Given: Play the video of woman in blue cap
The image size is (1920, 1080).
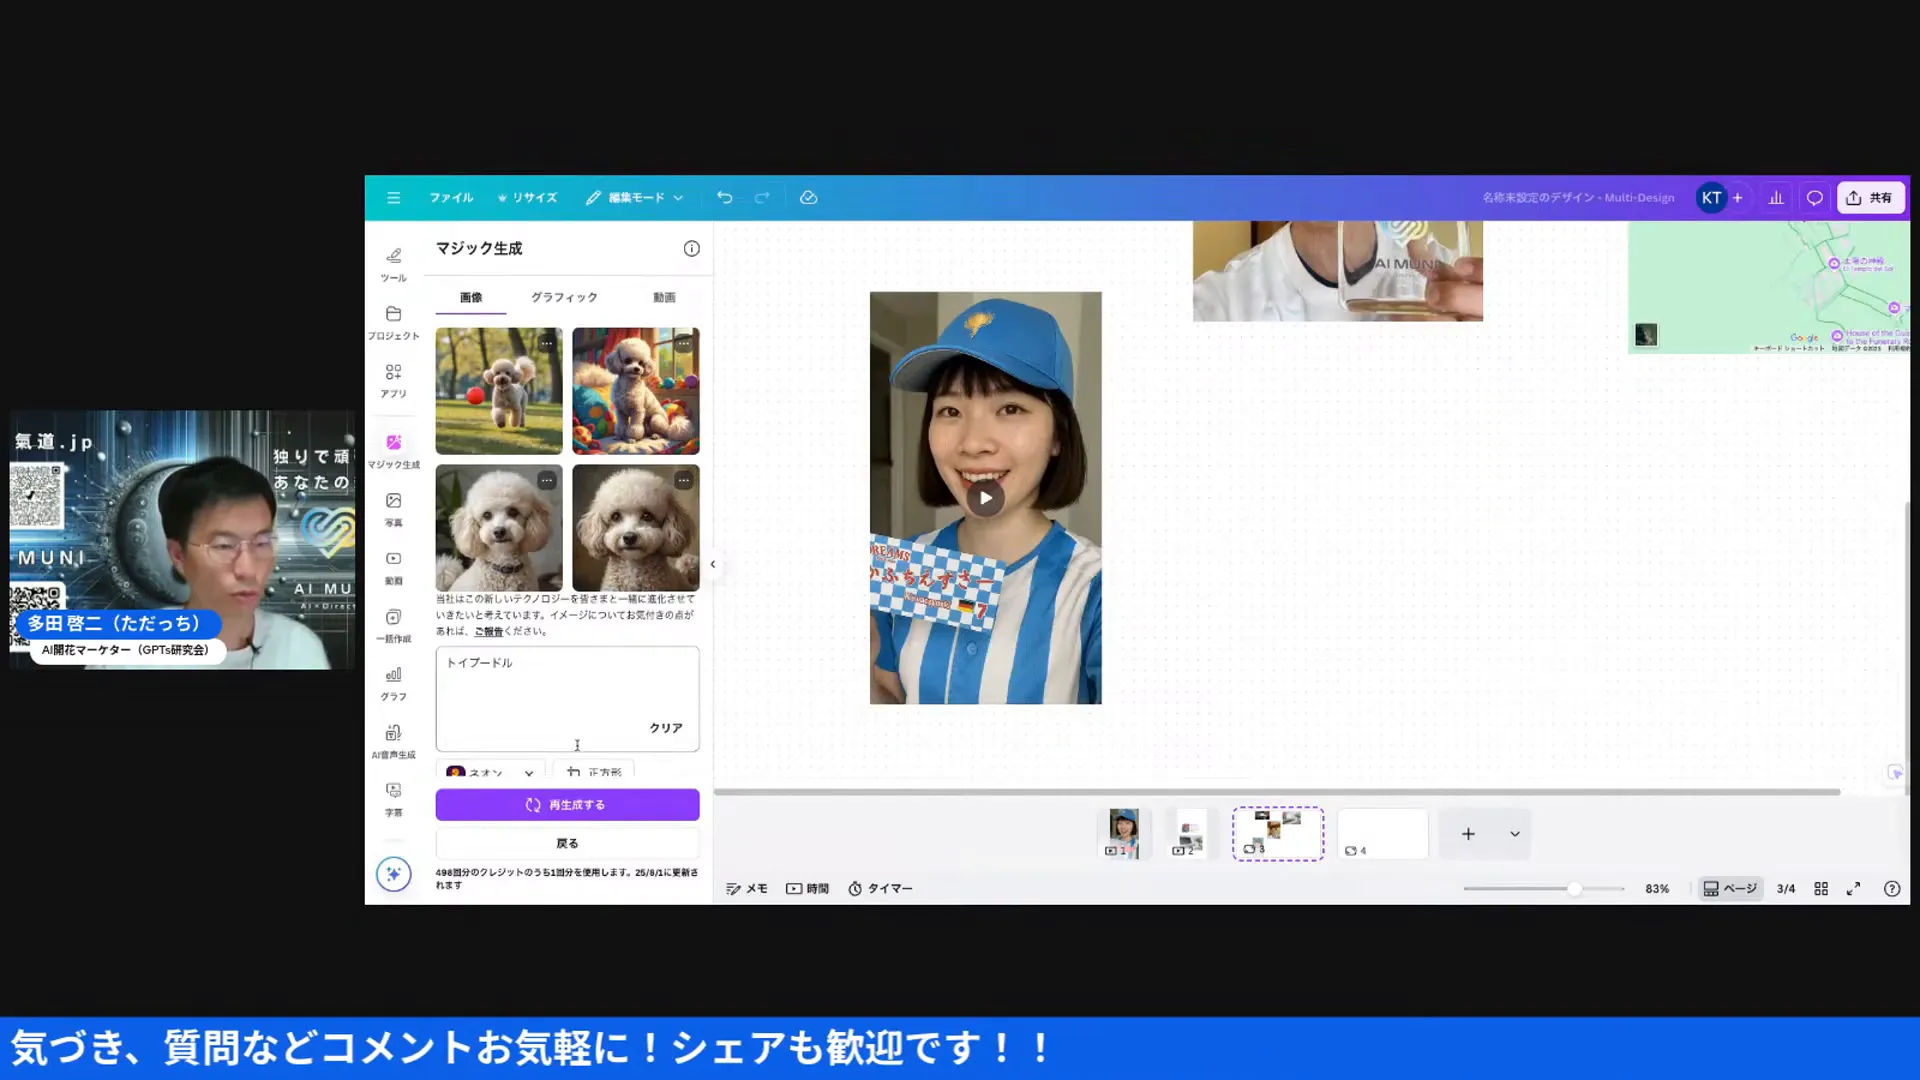Looking at the screenshot, I should click(986, 498).
